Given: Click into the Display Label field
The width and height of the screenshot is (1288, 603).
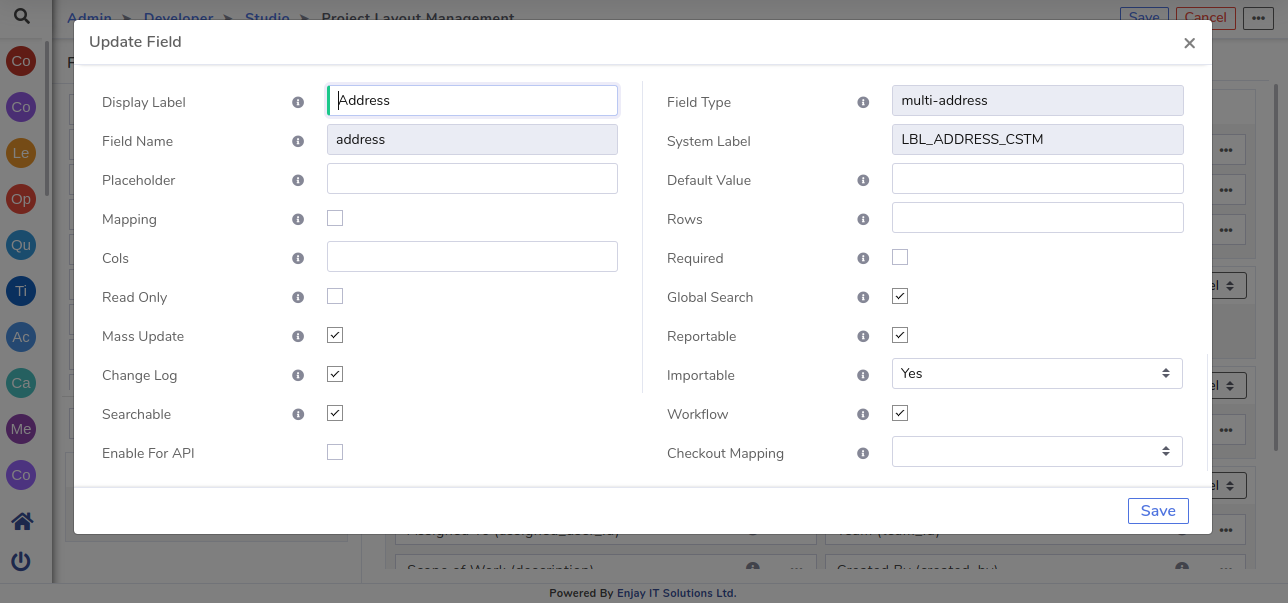Looking at the screenshot, I should pyautogui.click(x=472, y=100).
